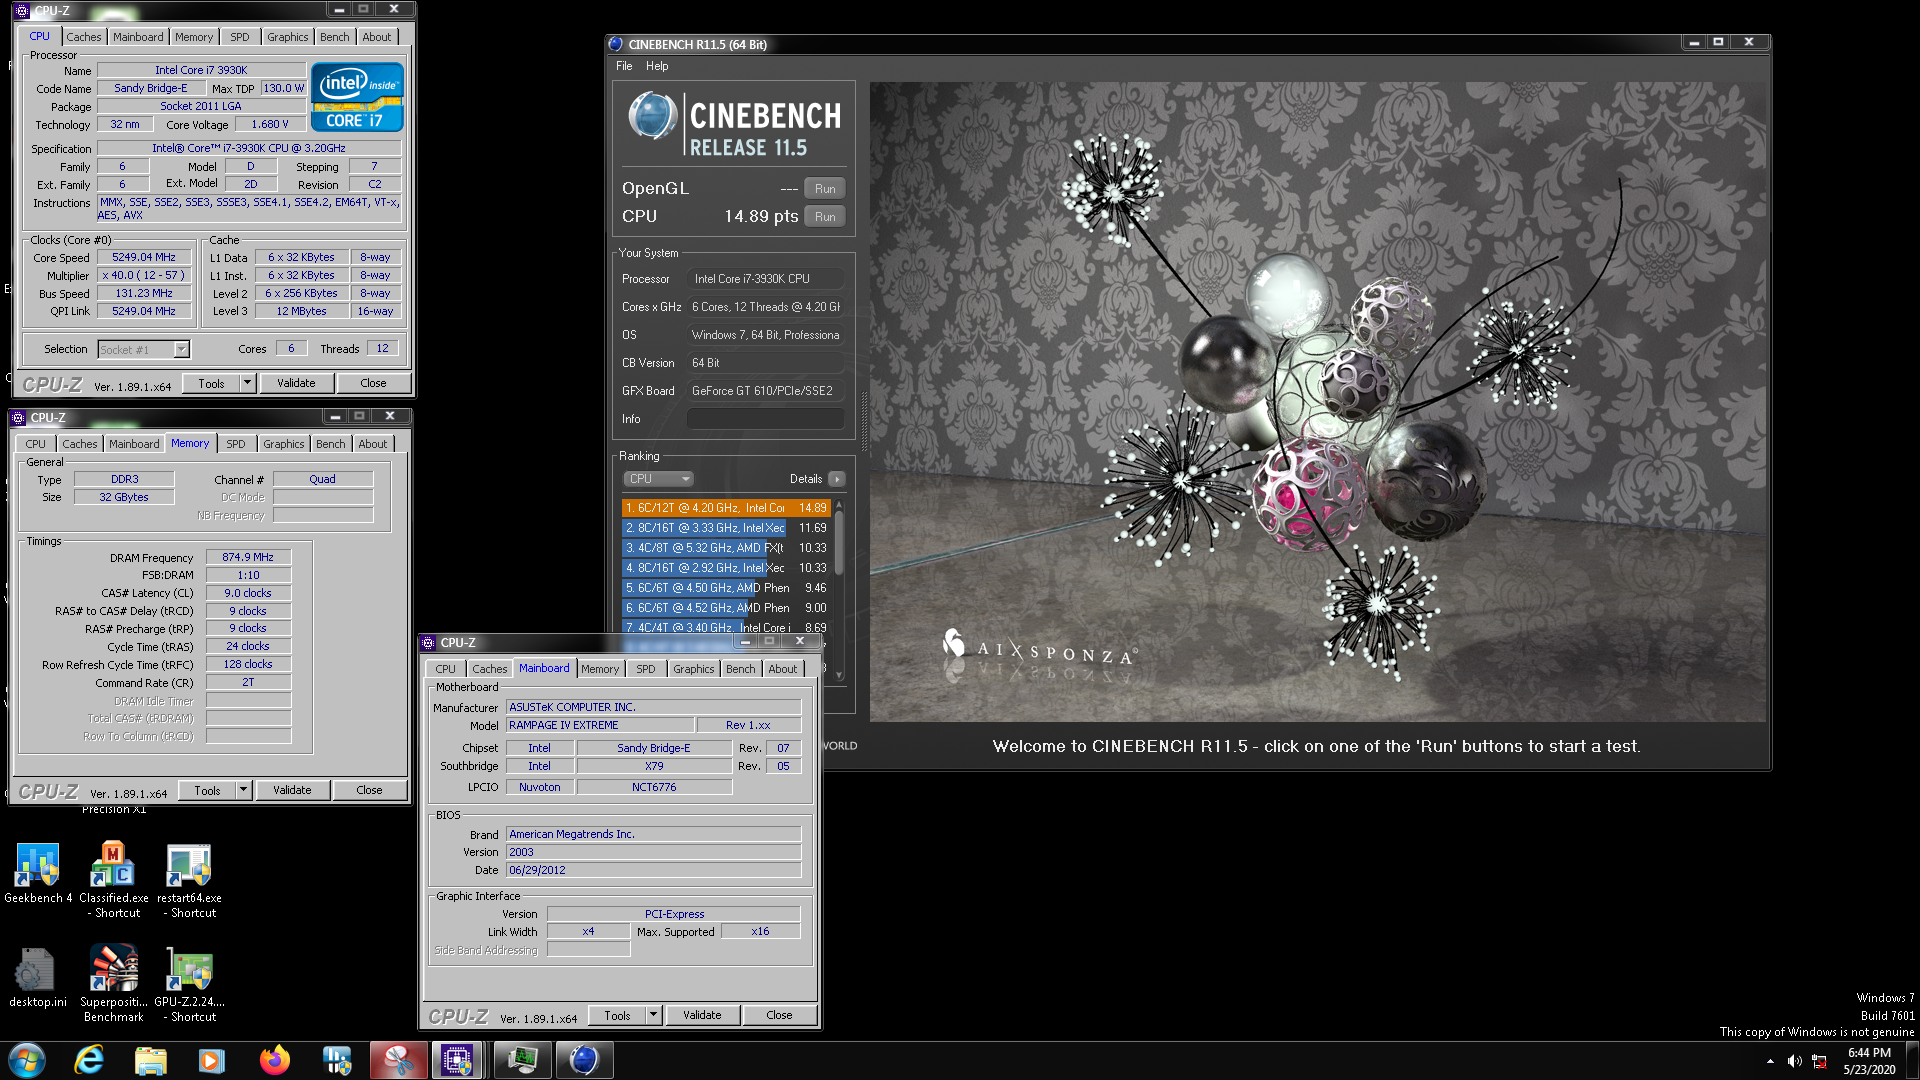
Task: Open the CPU ranking dropdown in Cinebench
Action: tap(657, 479)
